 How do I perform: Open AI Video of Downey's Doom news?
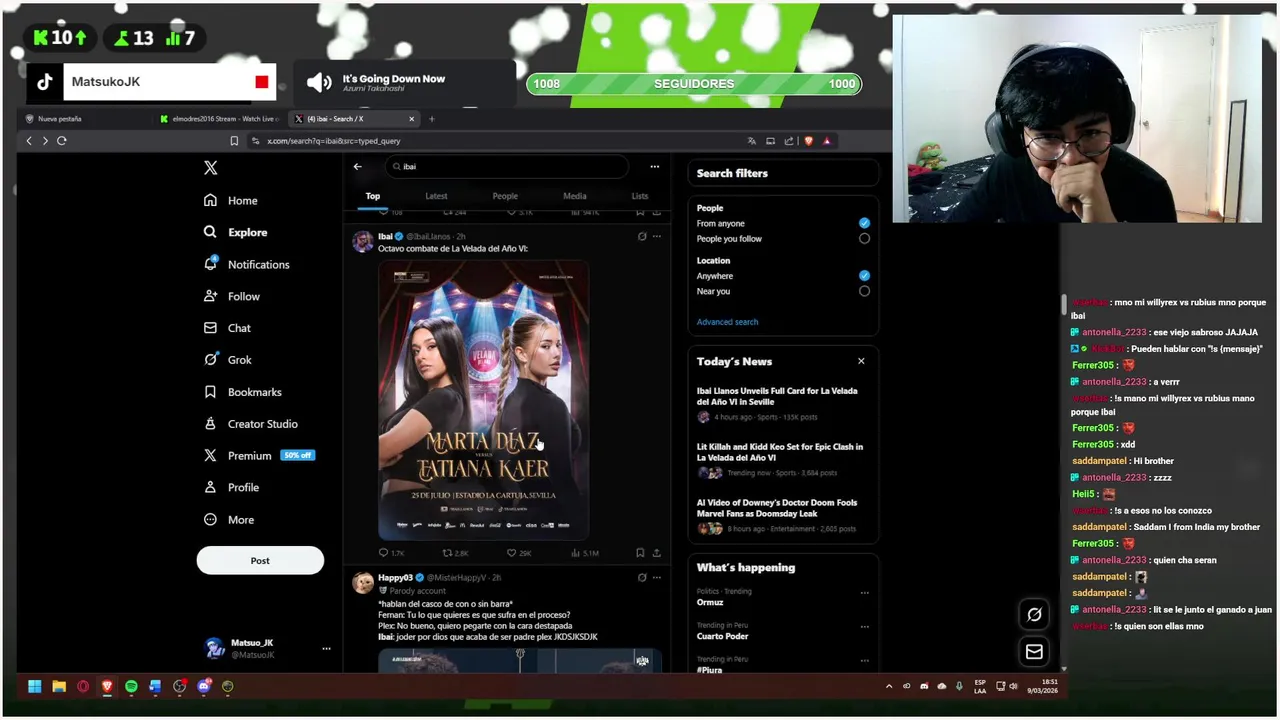pyautogui.click(x=782, y=515)
